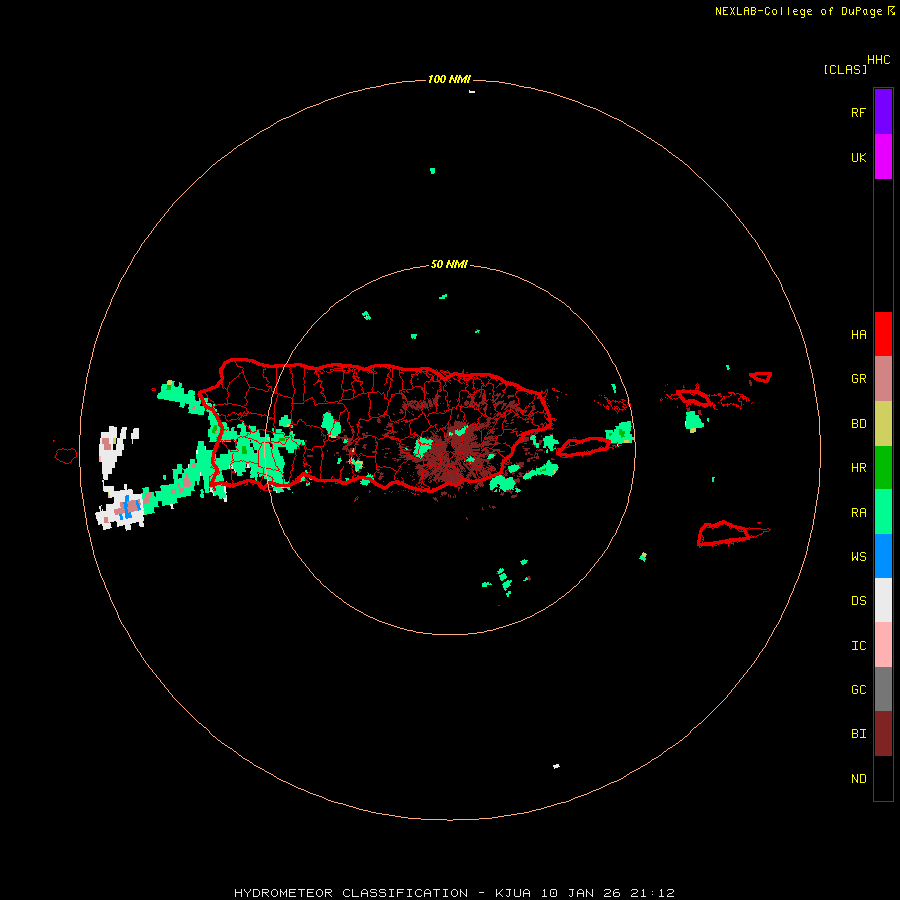Click the "NEXLAB-College of DuPage" credit text
Screen dimensions: 900x900
(798, 11)
